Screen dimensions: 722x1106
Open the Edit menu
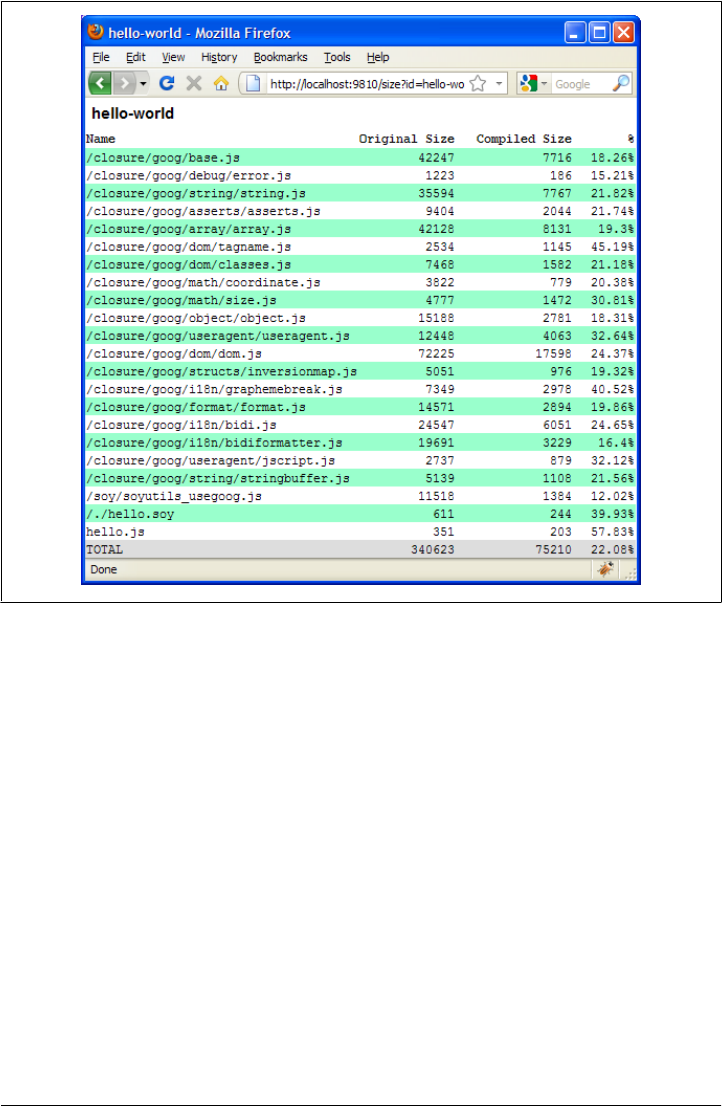[x=135, y=57]
